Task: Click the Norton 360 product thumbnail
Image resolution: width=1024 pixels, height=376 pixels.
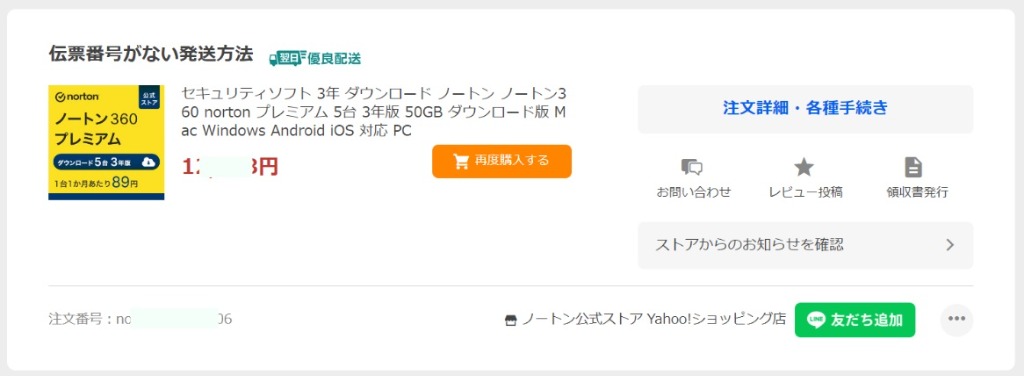Action: (106, 142)
